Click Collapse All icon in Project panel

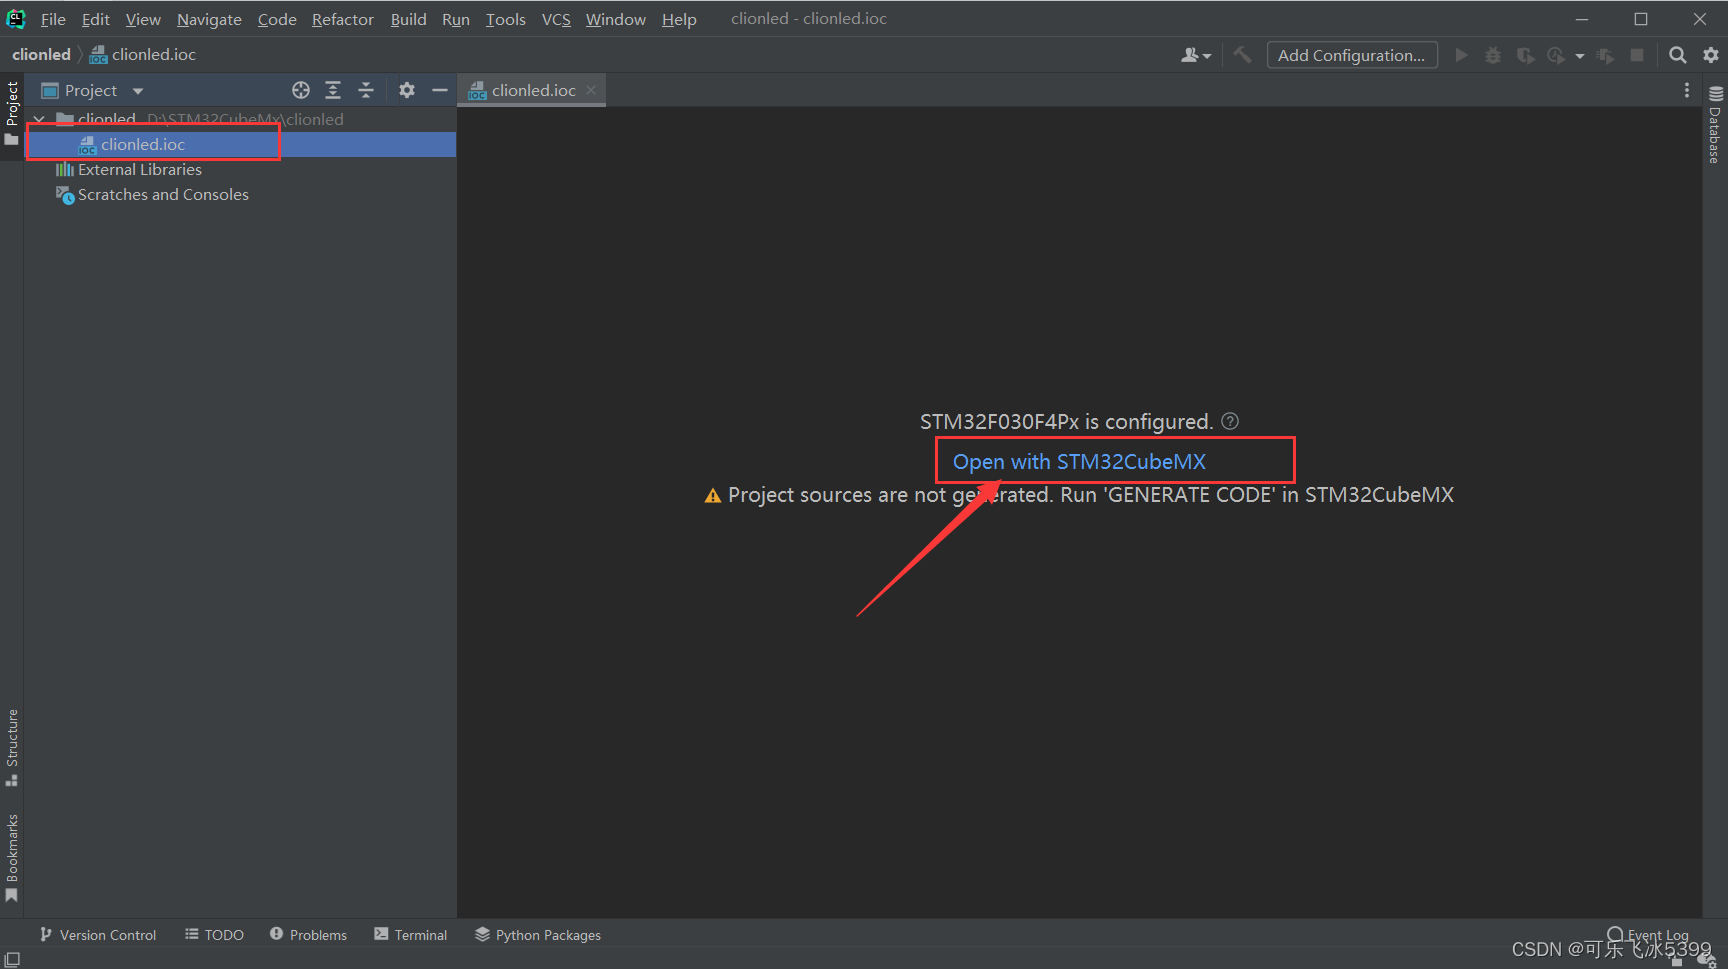(366, 90)
